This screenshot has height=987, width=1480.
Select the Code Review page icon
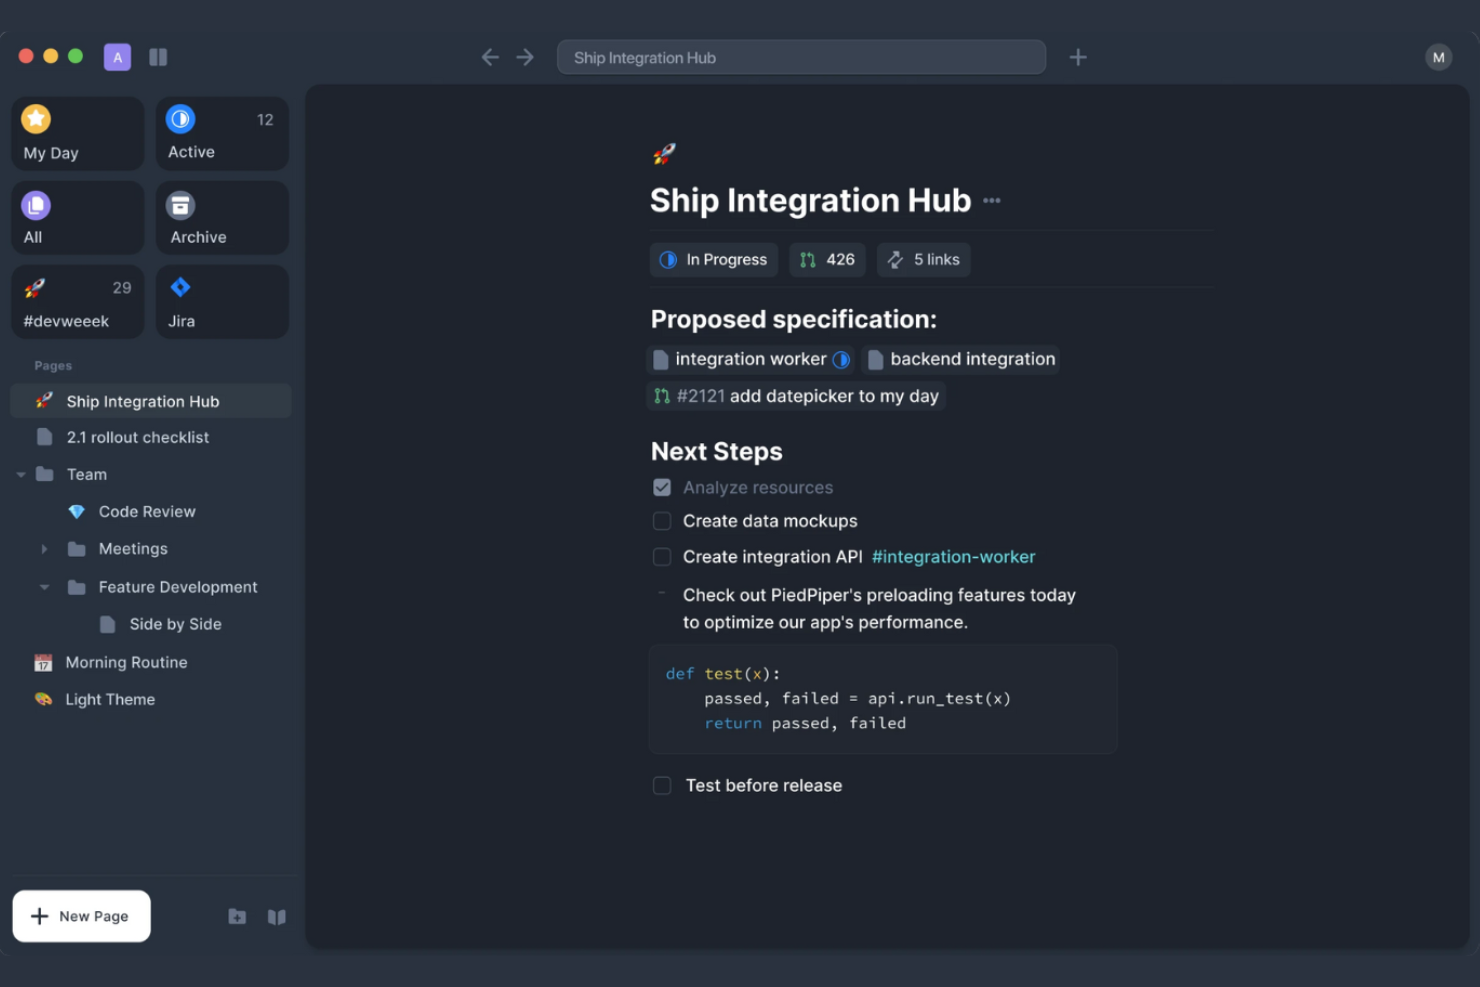77,511
